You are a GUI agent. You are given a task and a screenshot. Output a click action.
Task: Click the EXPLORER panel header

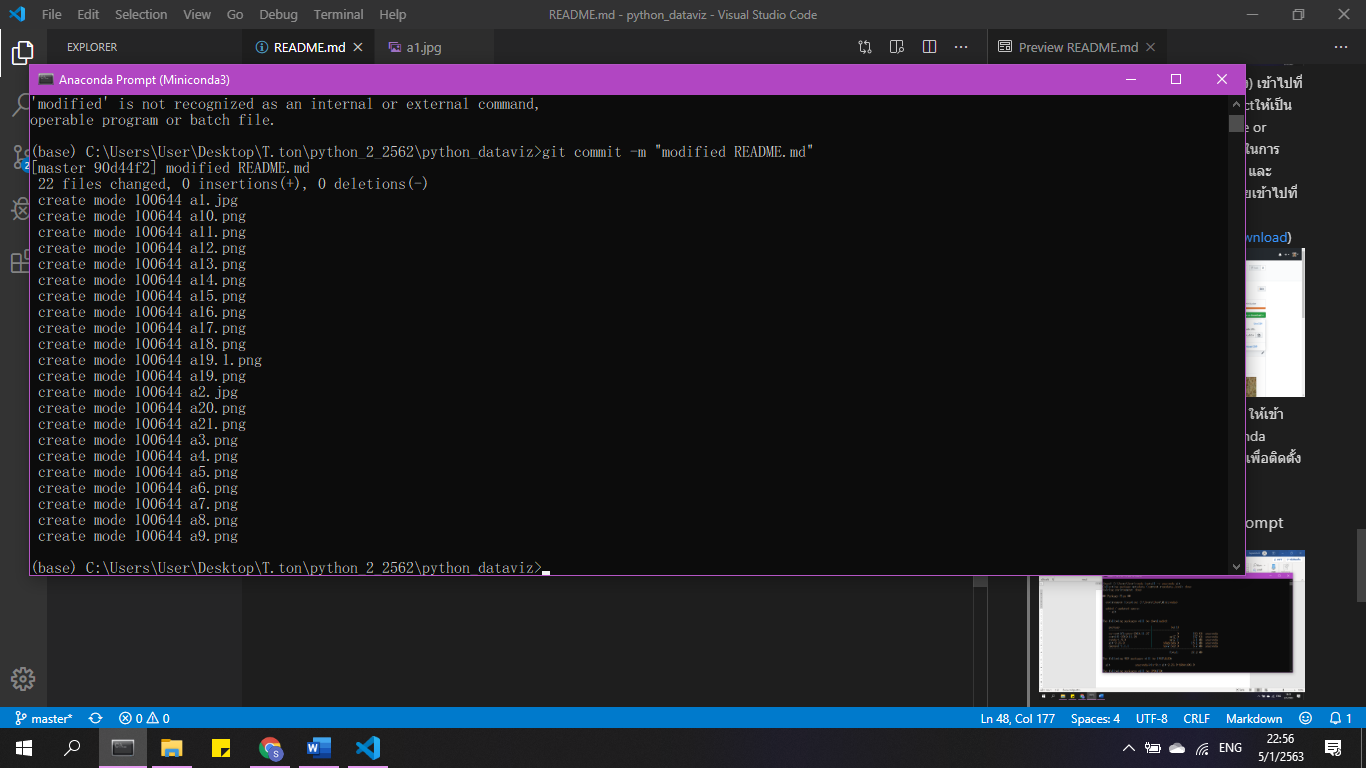click(x=92, y=47)
